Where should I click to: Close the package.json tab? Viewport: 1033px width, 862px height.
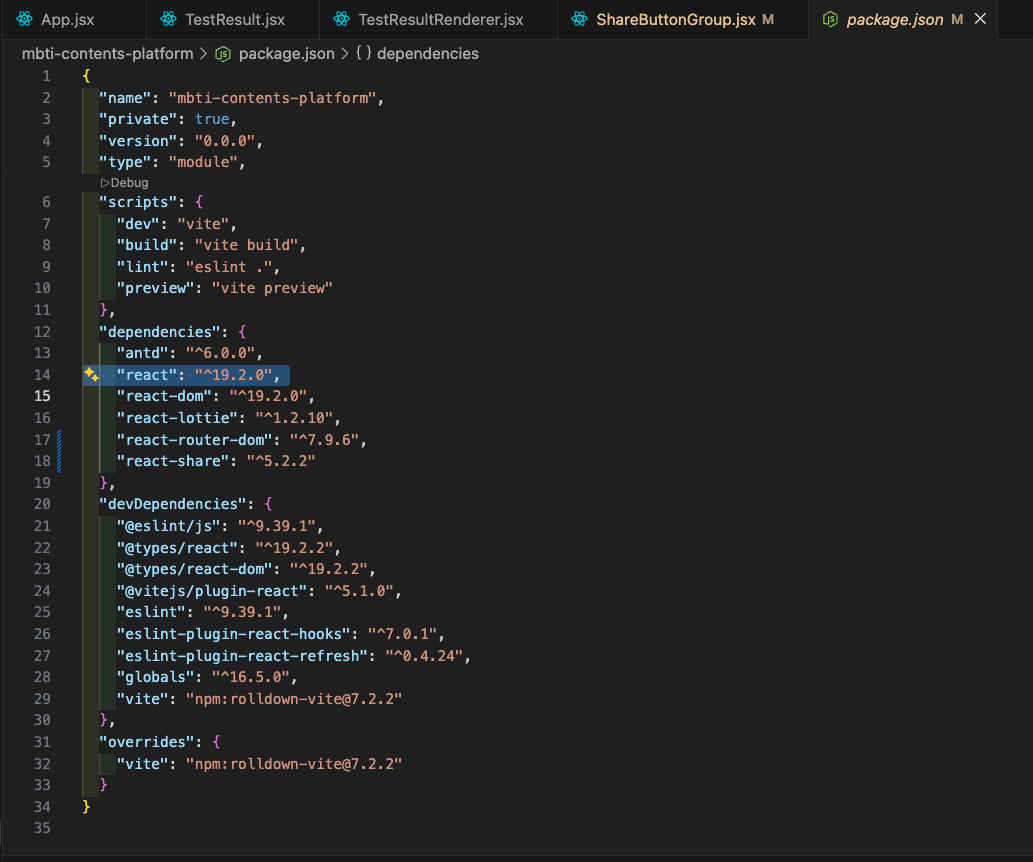[980, 19]
